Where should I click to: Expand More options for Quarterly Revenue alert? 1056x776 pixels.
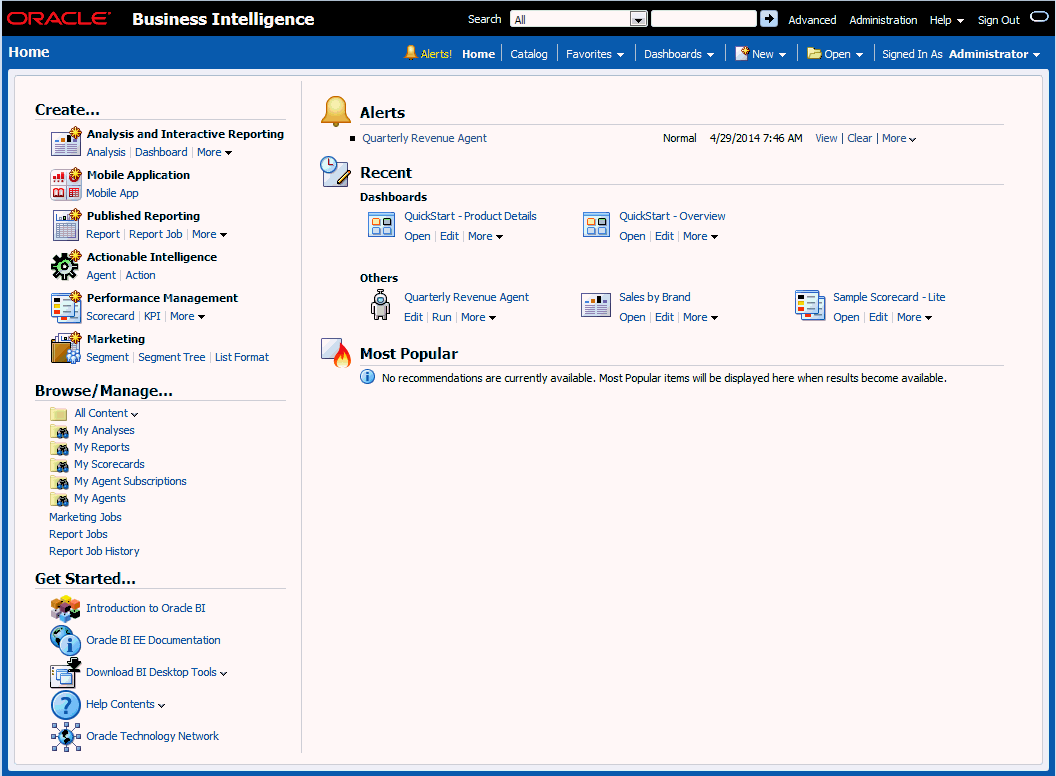click(899, 139)
